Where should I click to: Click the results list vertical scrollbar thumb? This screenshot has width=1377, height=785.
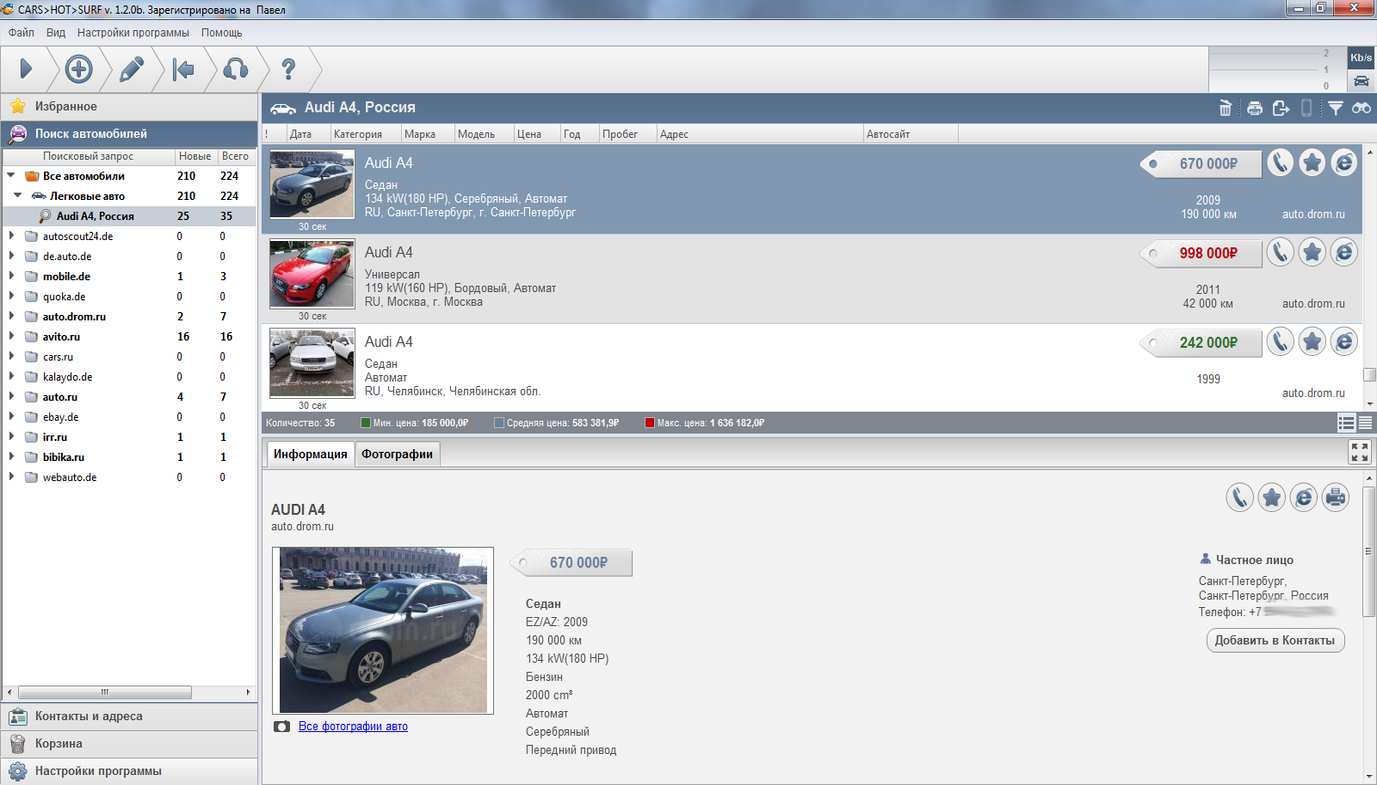point(1369,375)
